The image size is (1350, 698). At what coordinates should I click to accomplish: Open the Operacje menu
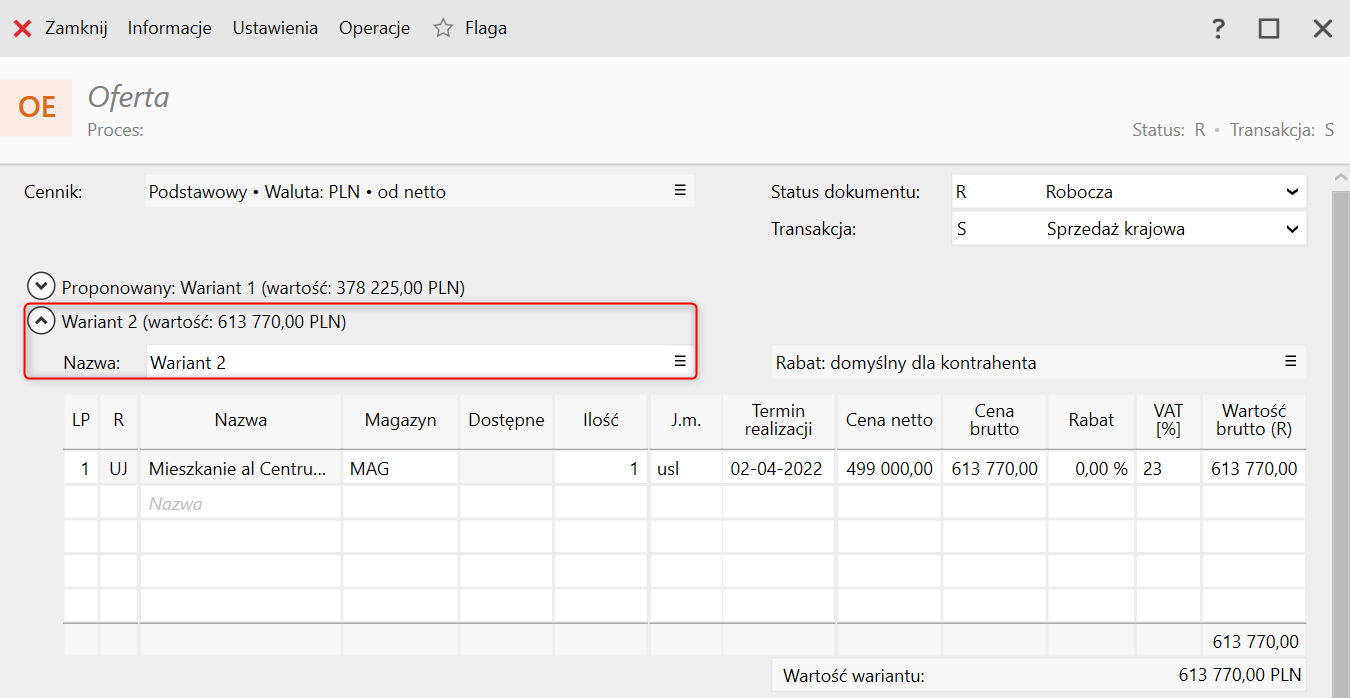[374, 28]
